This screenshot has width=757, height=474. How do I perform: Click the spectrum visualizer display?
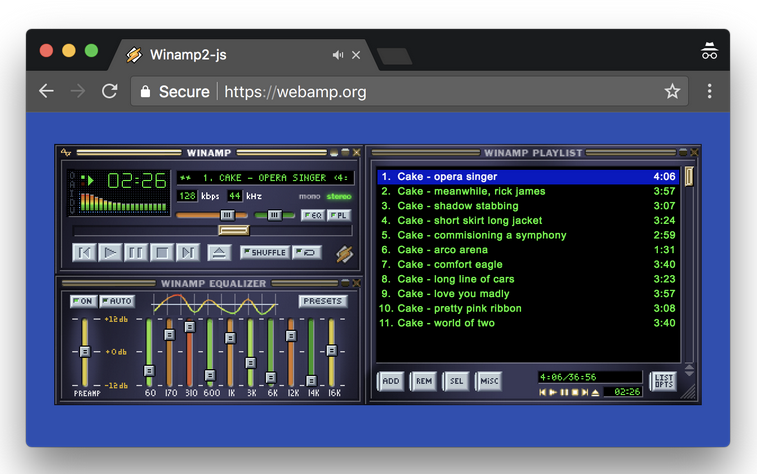(124, 202)
